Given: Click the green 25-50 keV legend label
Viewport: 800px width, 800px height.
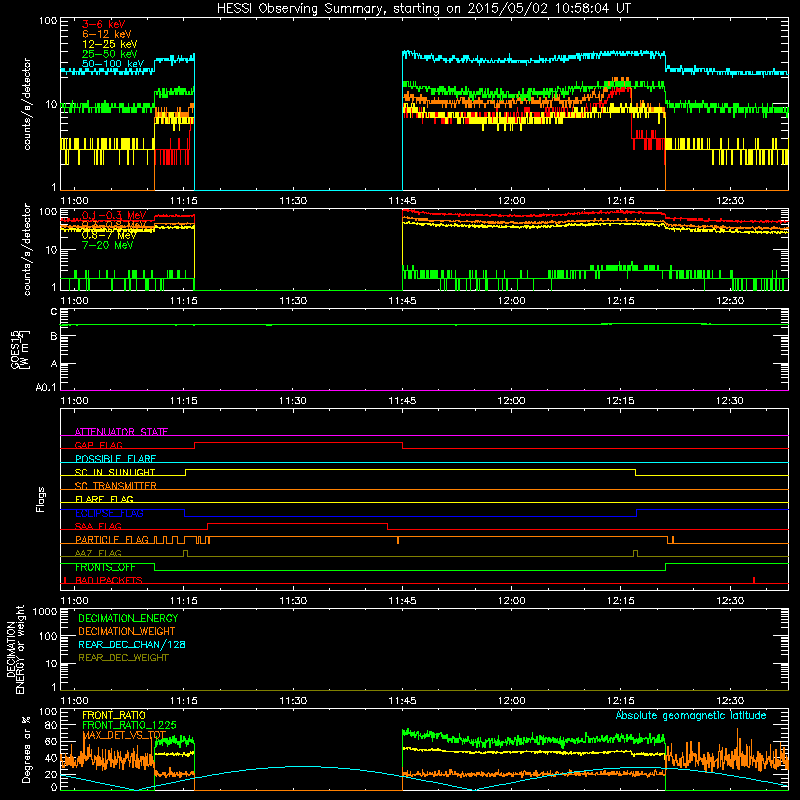Looking at the screenshot, I should pos(109,54).
